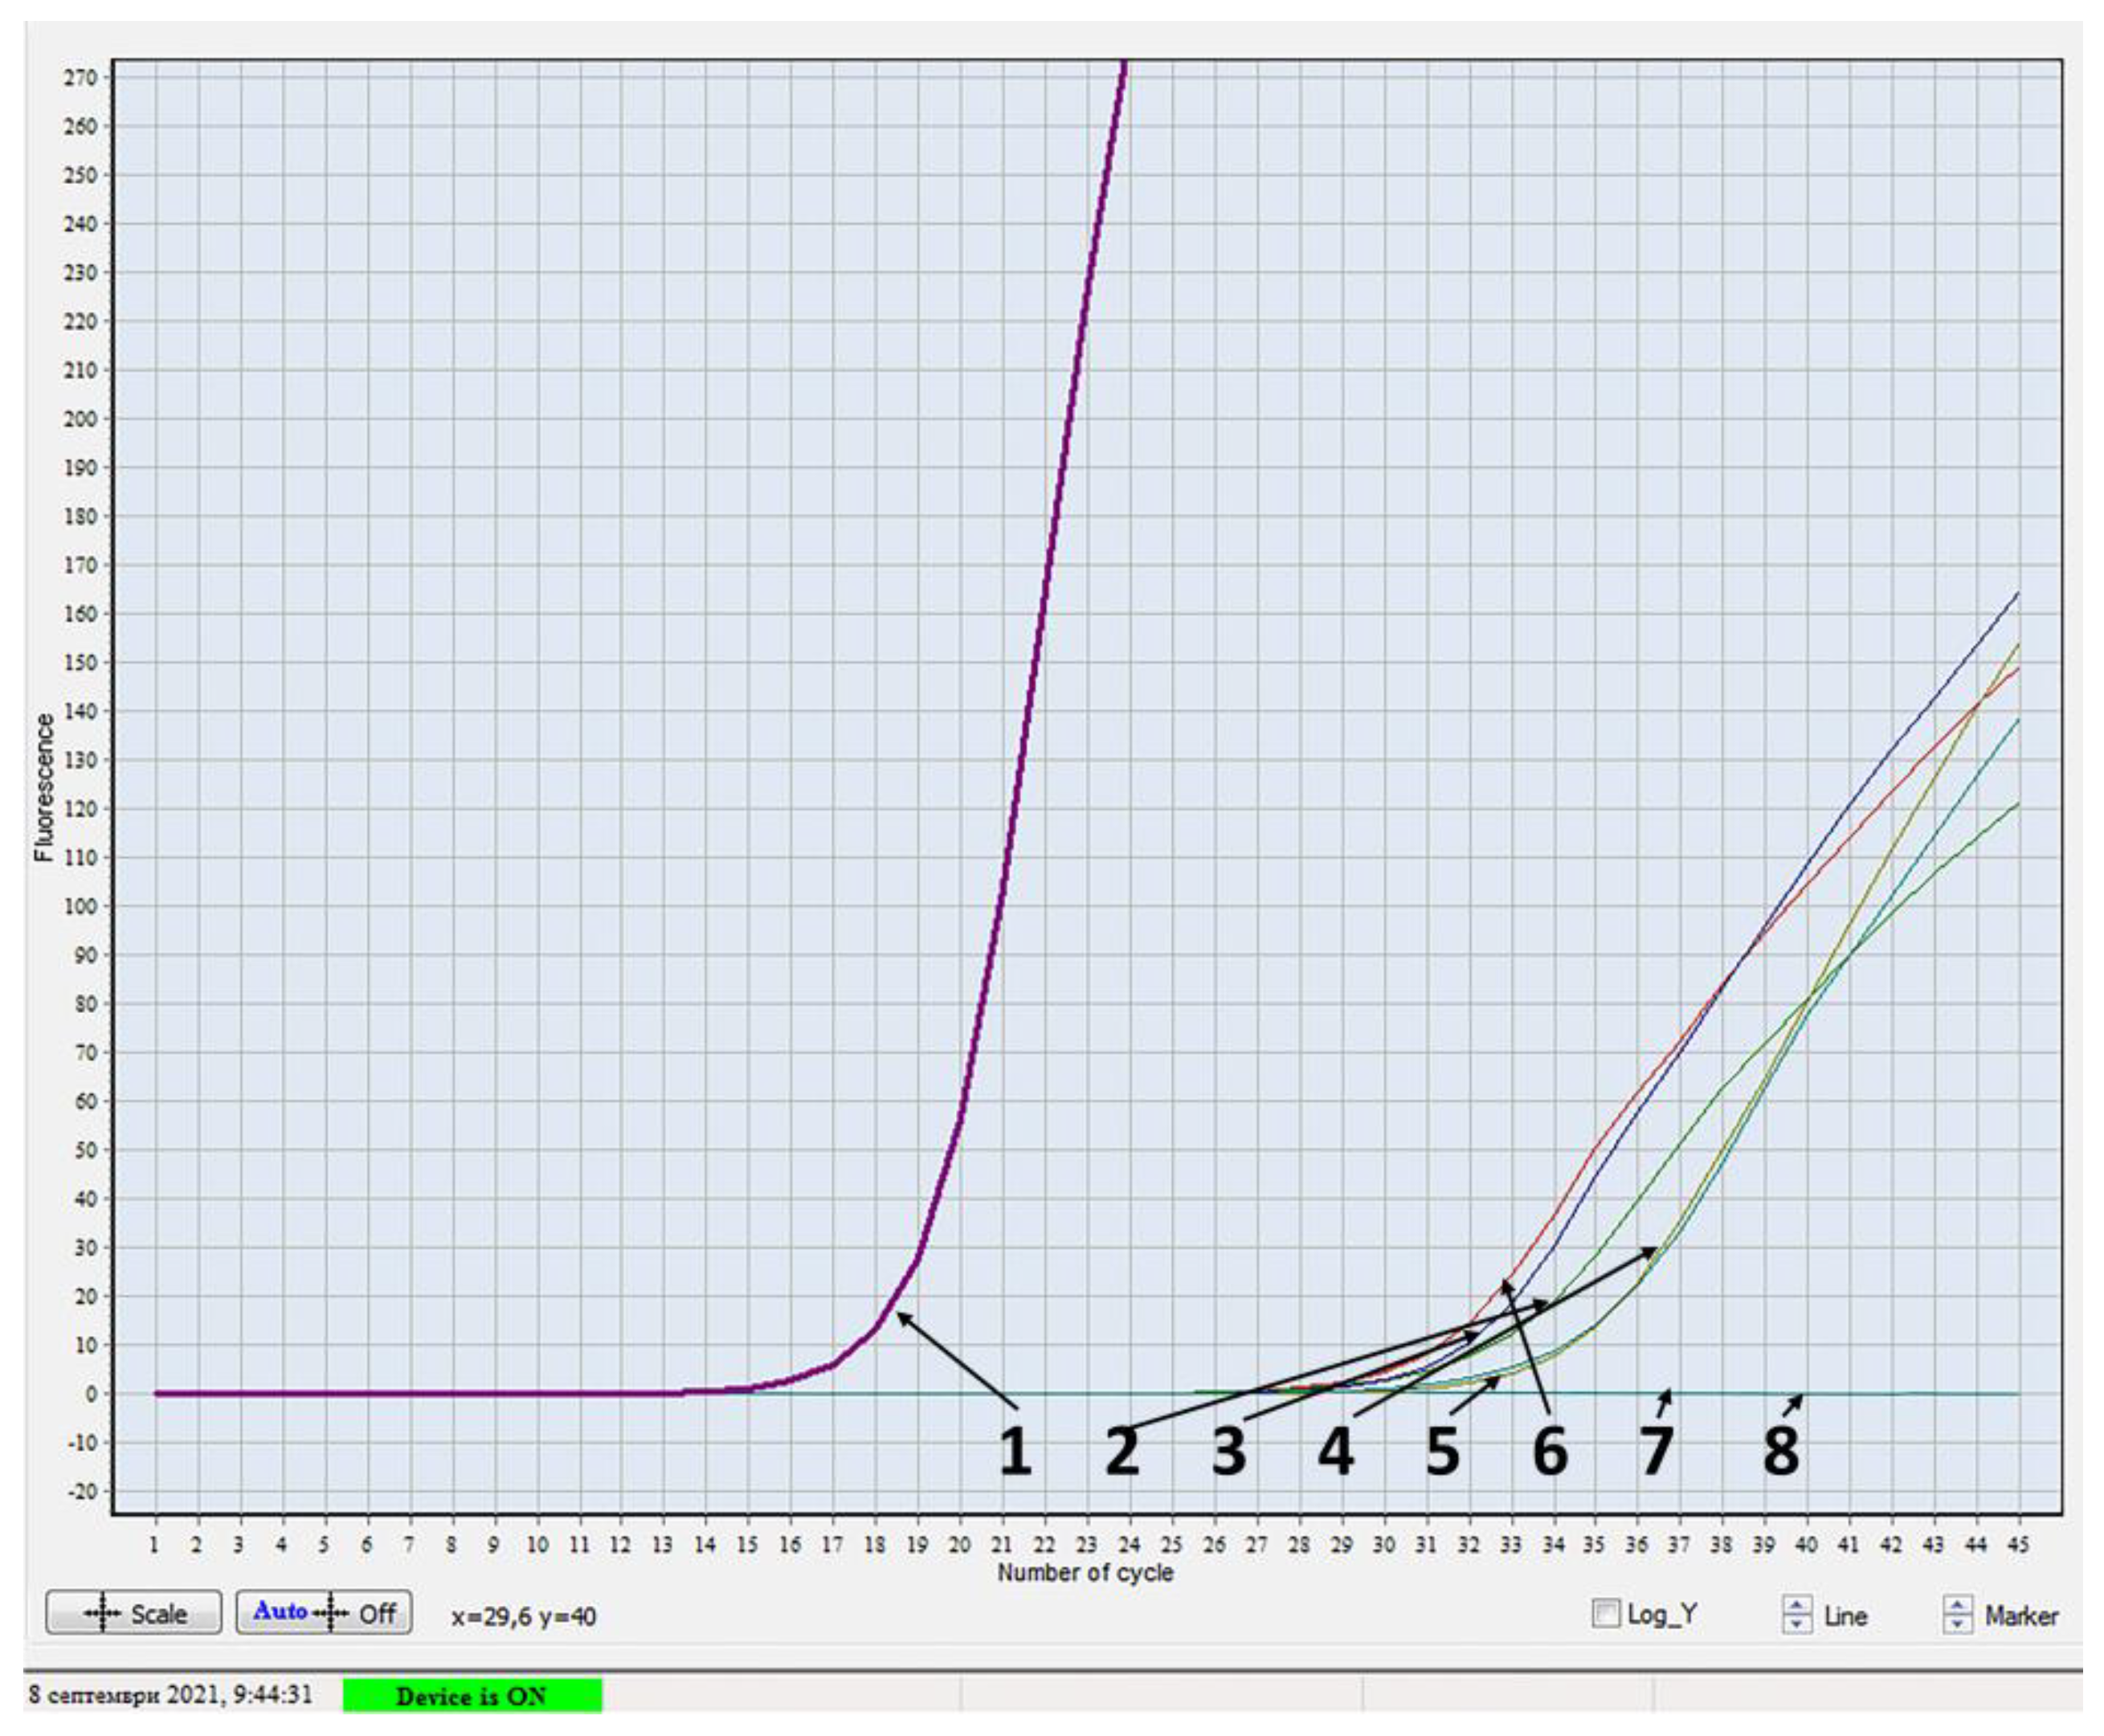Click the 270 value on y-axis
Screen dimensions: 2104x1736
coord(80,78)
